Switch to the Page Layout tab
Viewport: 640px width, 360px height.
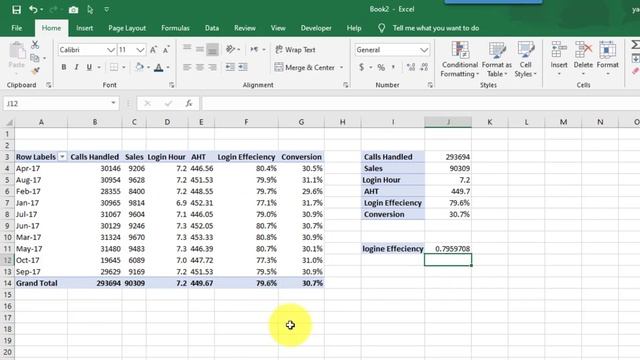coord(127,28)
